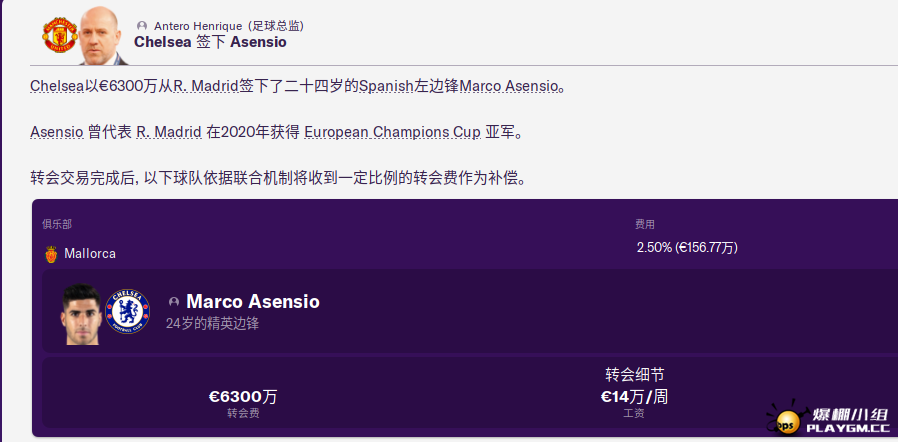The width and height of the screenshot is (898, 442).
Task: Click the Spanish nationality link
Action: click(382, 86)
